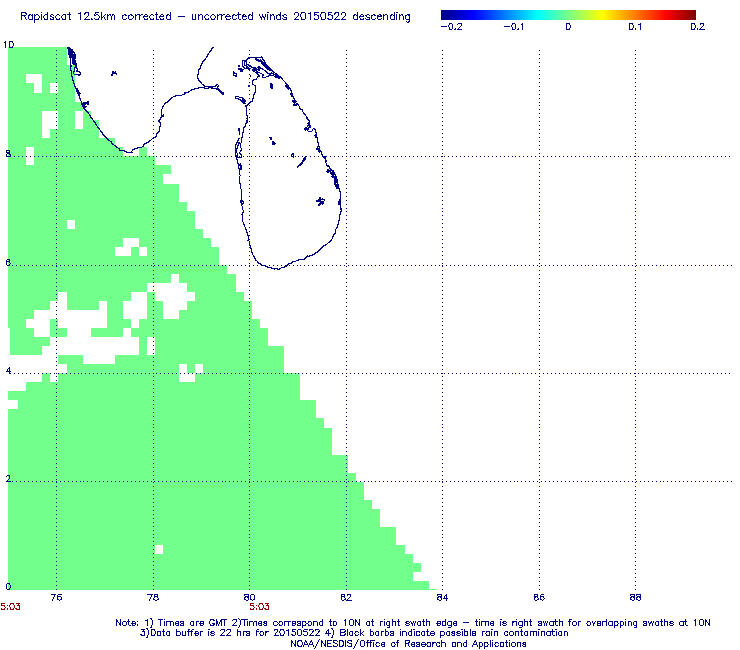Click the Sri Lanka island outline on map

click(288, 163)
